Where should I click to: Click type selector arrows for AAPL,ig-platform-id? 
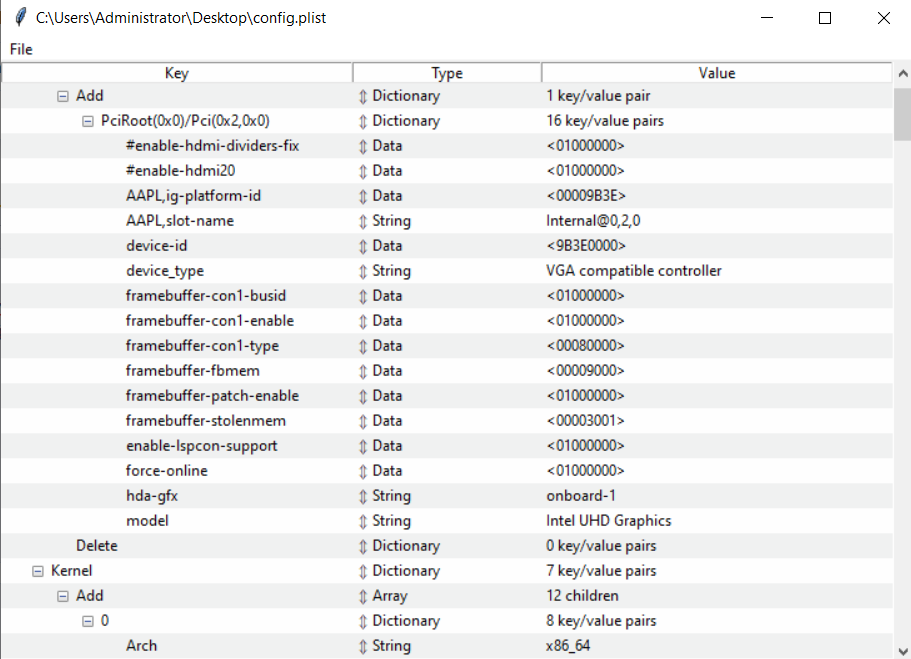point(363,196)
